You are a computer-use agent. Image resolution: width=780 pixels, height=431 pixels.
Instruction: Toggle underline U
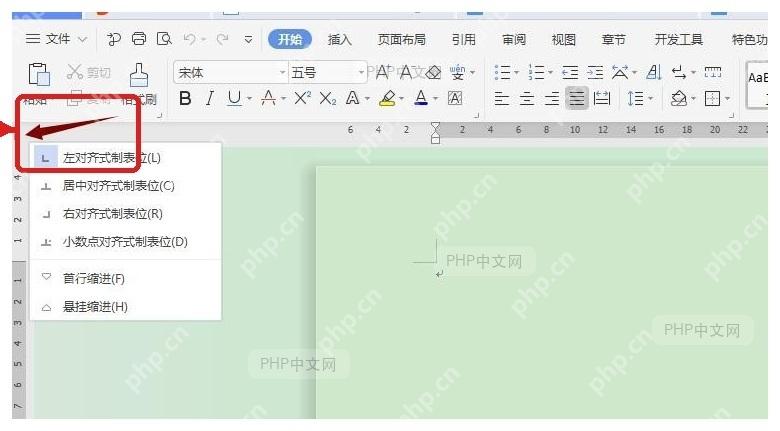click(x=234, y=99)
